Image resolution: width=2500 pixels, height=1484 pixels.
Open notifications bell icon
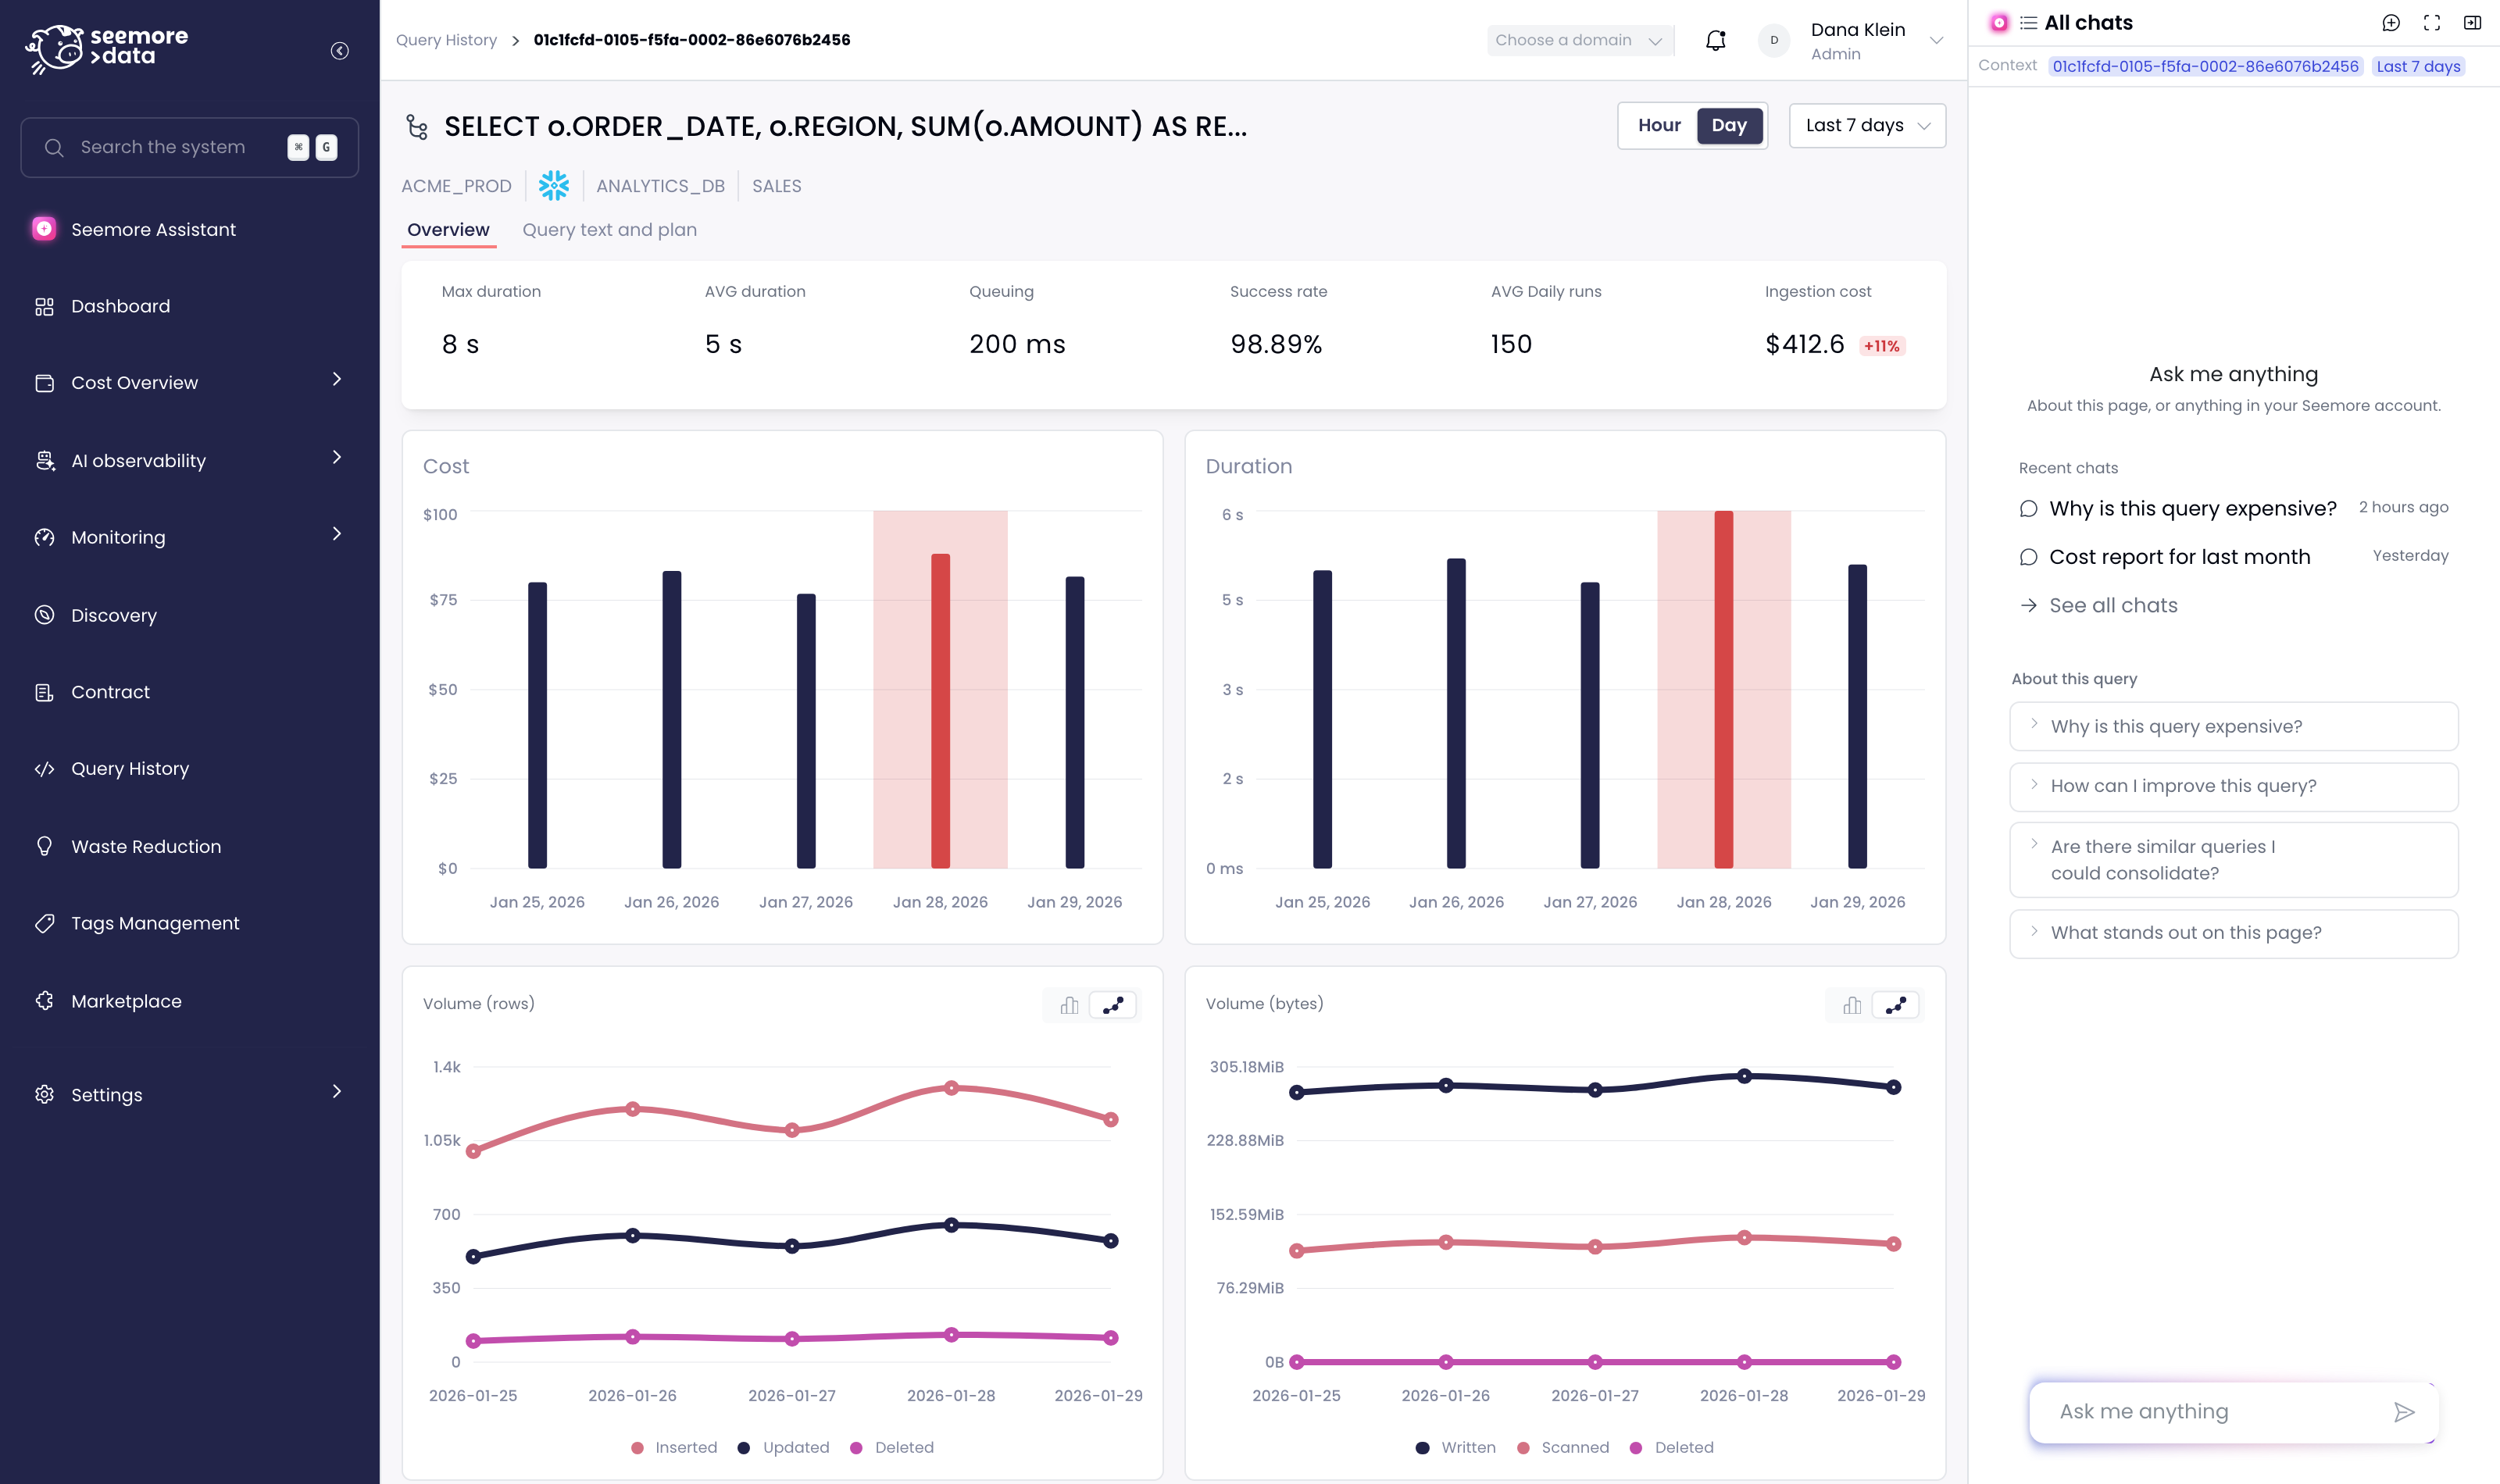click(x=1715, y=40)
